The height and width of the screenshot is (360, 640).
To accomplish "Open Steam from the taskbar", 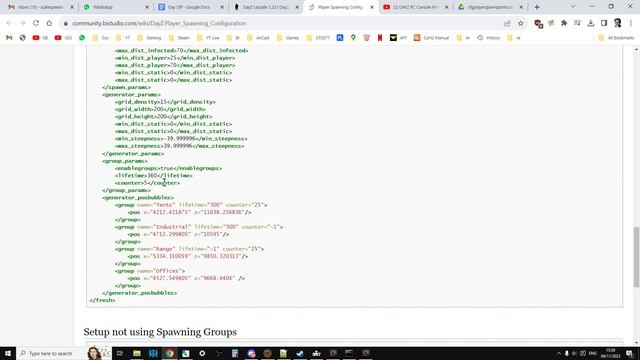I will point(300,353).
